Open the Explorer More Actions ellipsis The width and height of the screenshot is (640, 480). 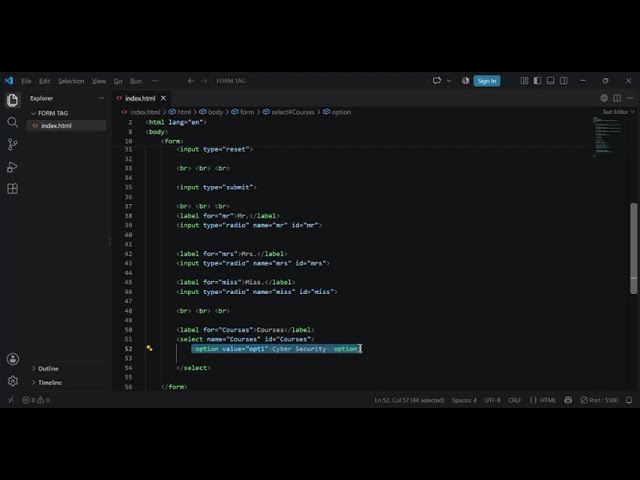point(101,98)
